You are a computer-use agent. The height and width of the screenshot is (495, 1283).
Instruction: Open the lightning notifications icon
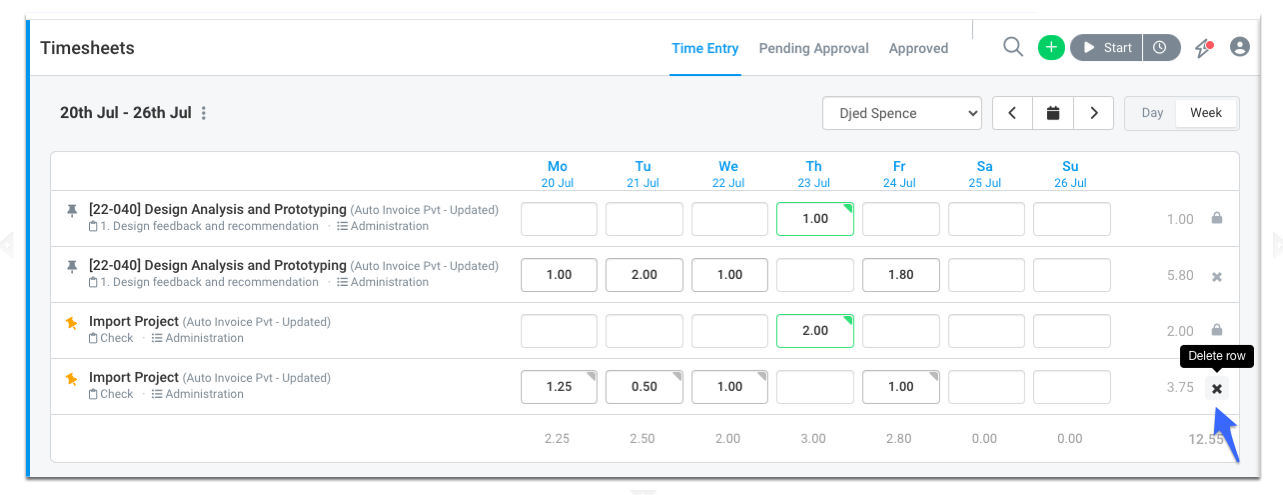coord(1204,48)
